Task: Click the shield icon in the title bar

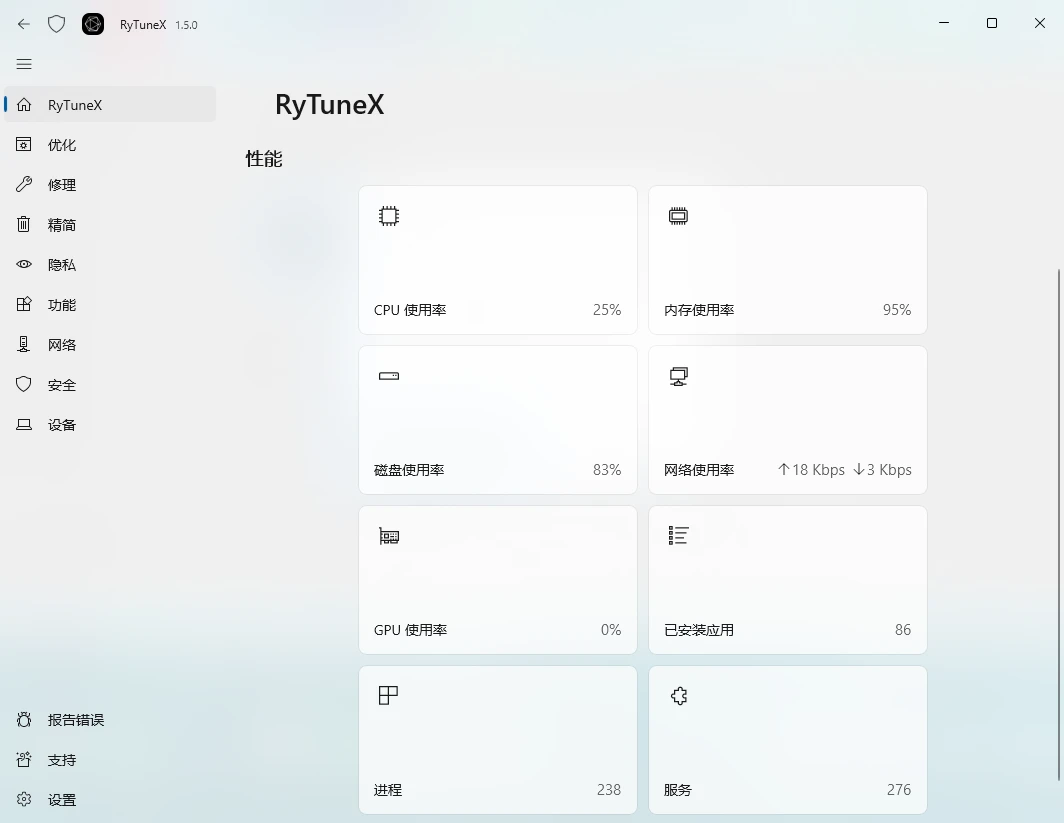Action: click(56, 24)
